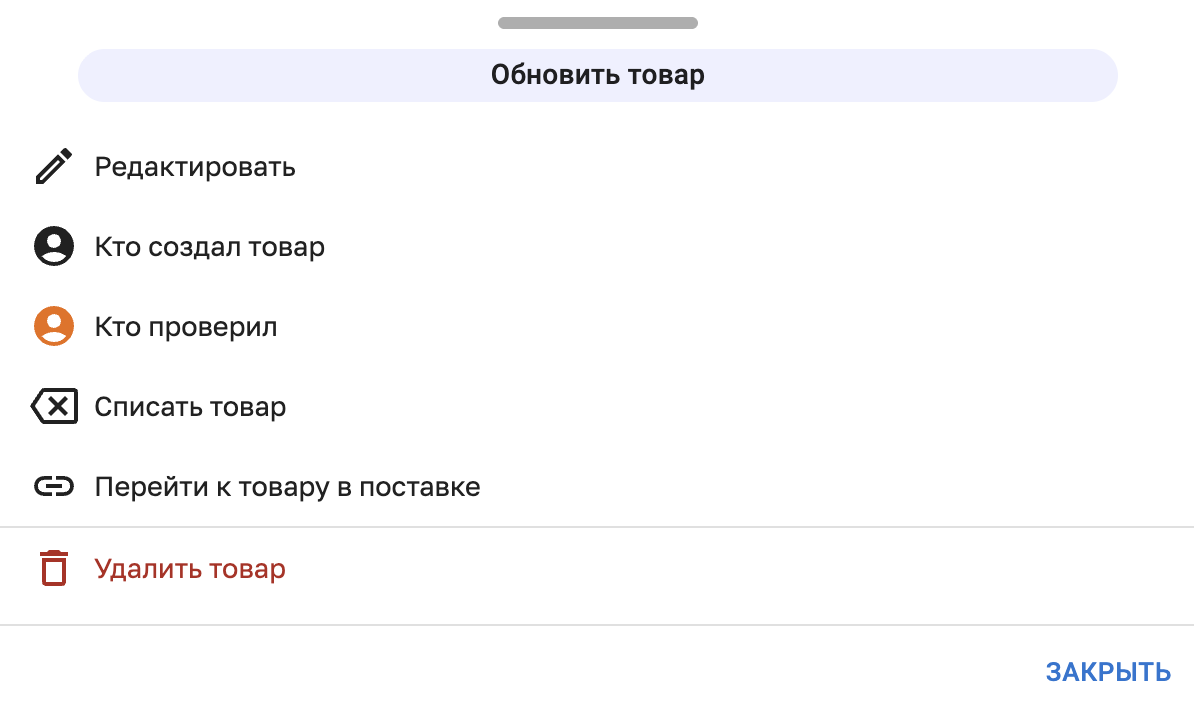The height and width of the screenshot is (714, 1194).
Task: Click the Обновить товар header banner
Action: 597,74
